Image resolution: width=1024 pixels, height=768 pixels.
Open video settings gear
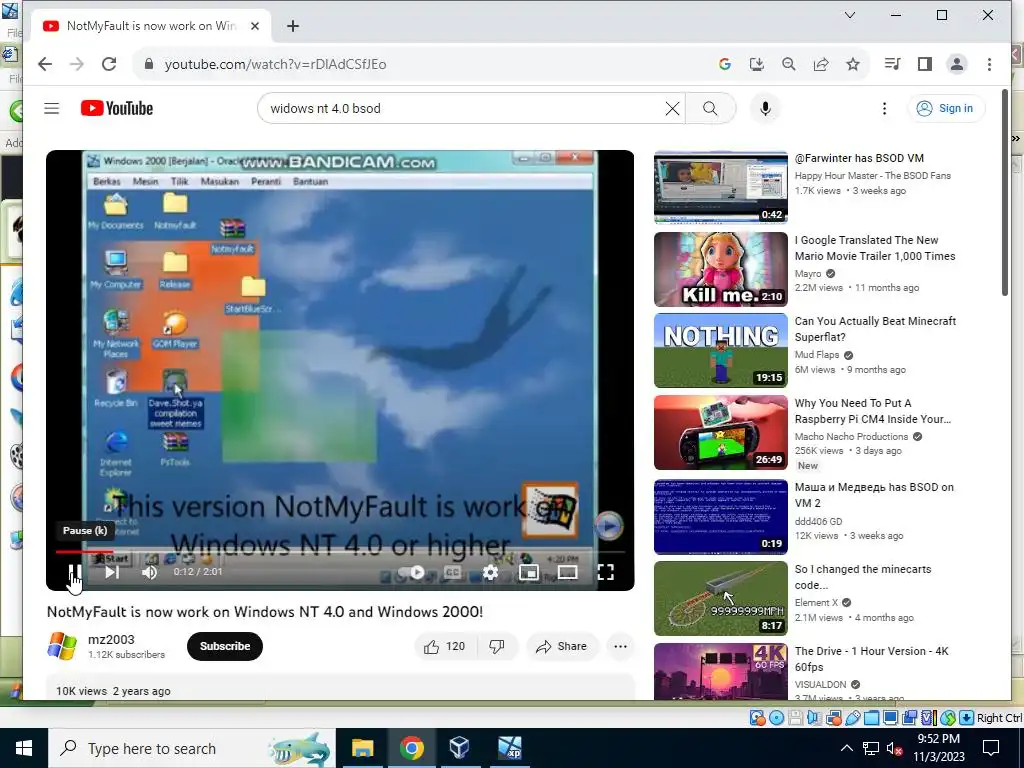[490, 573]
